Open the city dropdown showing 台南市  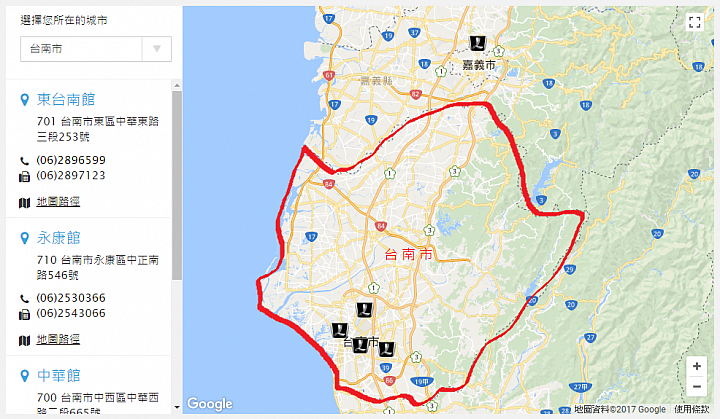coord(96,49)
